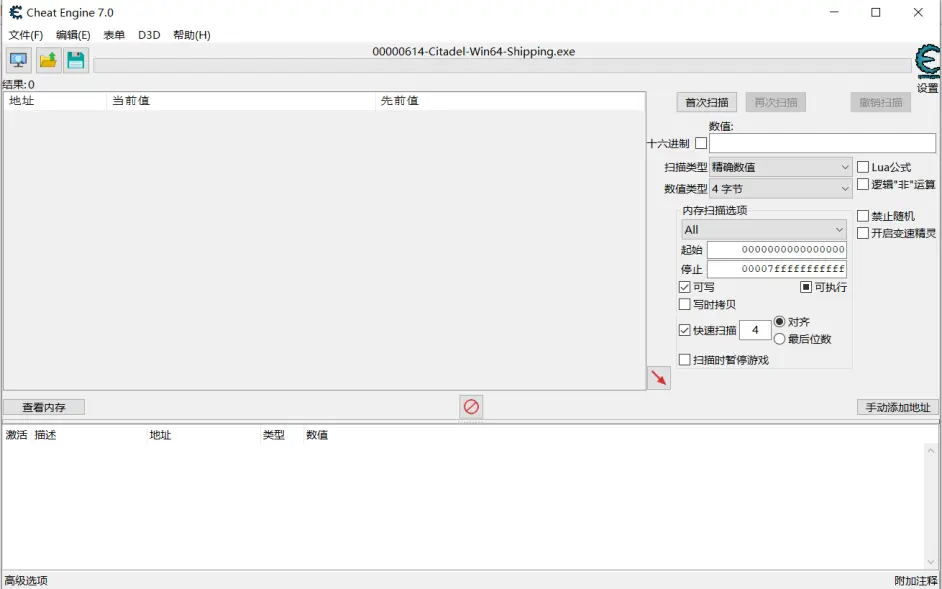Screen dimensions: 942x589
Task: Enable 开启变速精灵 speedhack checkbox
Action: pos(863,233)
